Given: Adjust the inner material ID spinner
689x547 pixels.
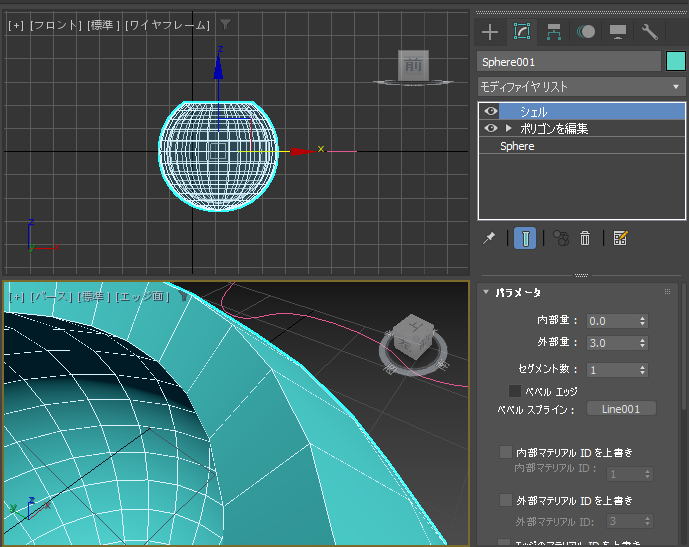Looking at the screenshot, I should pos(647,474).
